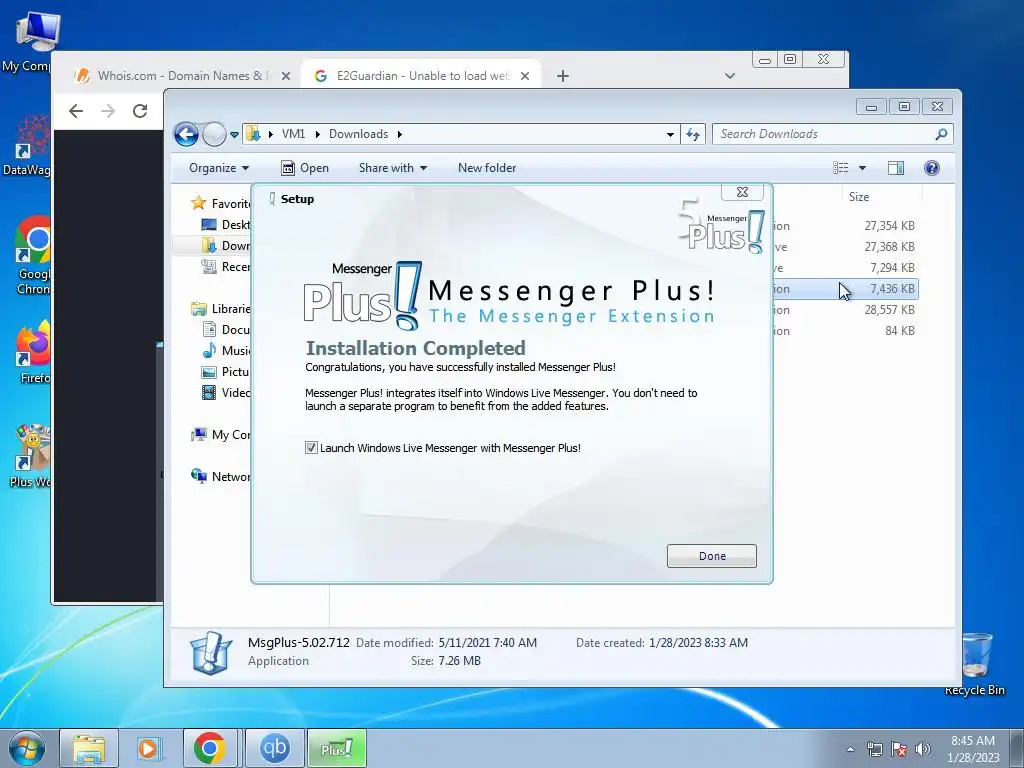Select Recent Places in navigation pane
Image resolution: width=1024 pixels, height=768 pixels.
click(x=226, y=266)
